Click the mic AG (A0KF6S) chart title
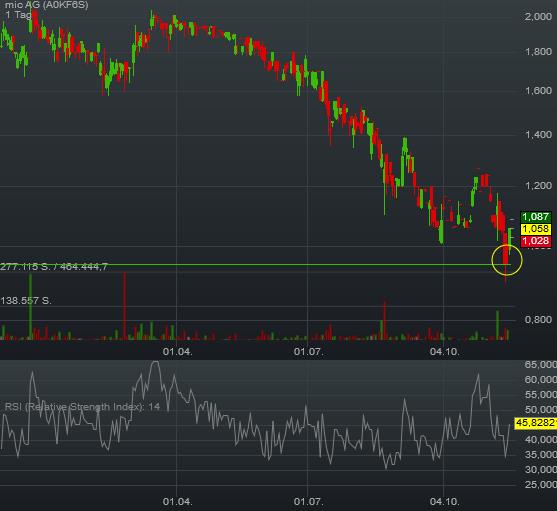Viewport: 557px width, 511px height. click(46, 5)
